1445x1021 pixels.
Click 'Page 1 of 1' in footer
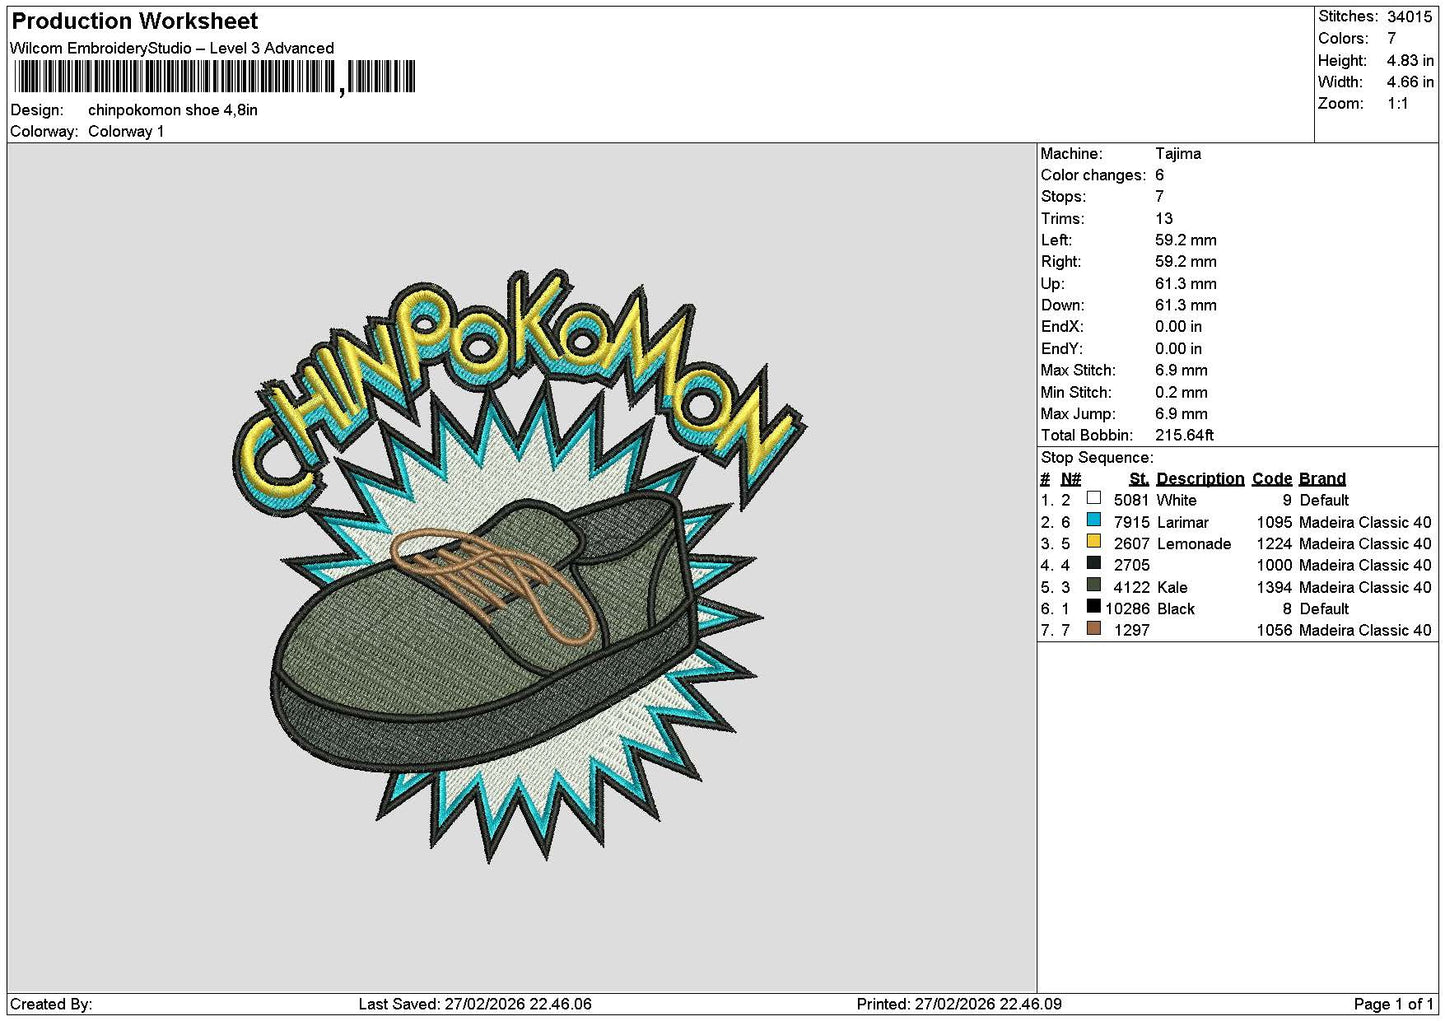[x=1393, y=1005]
